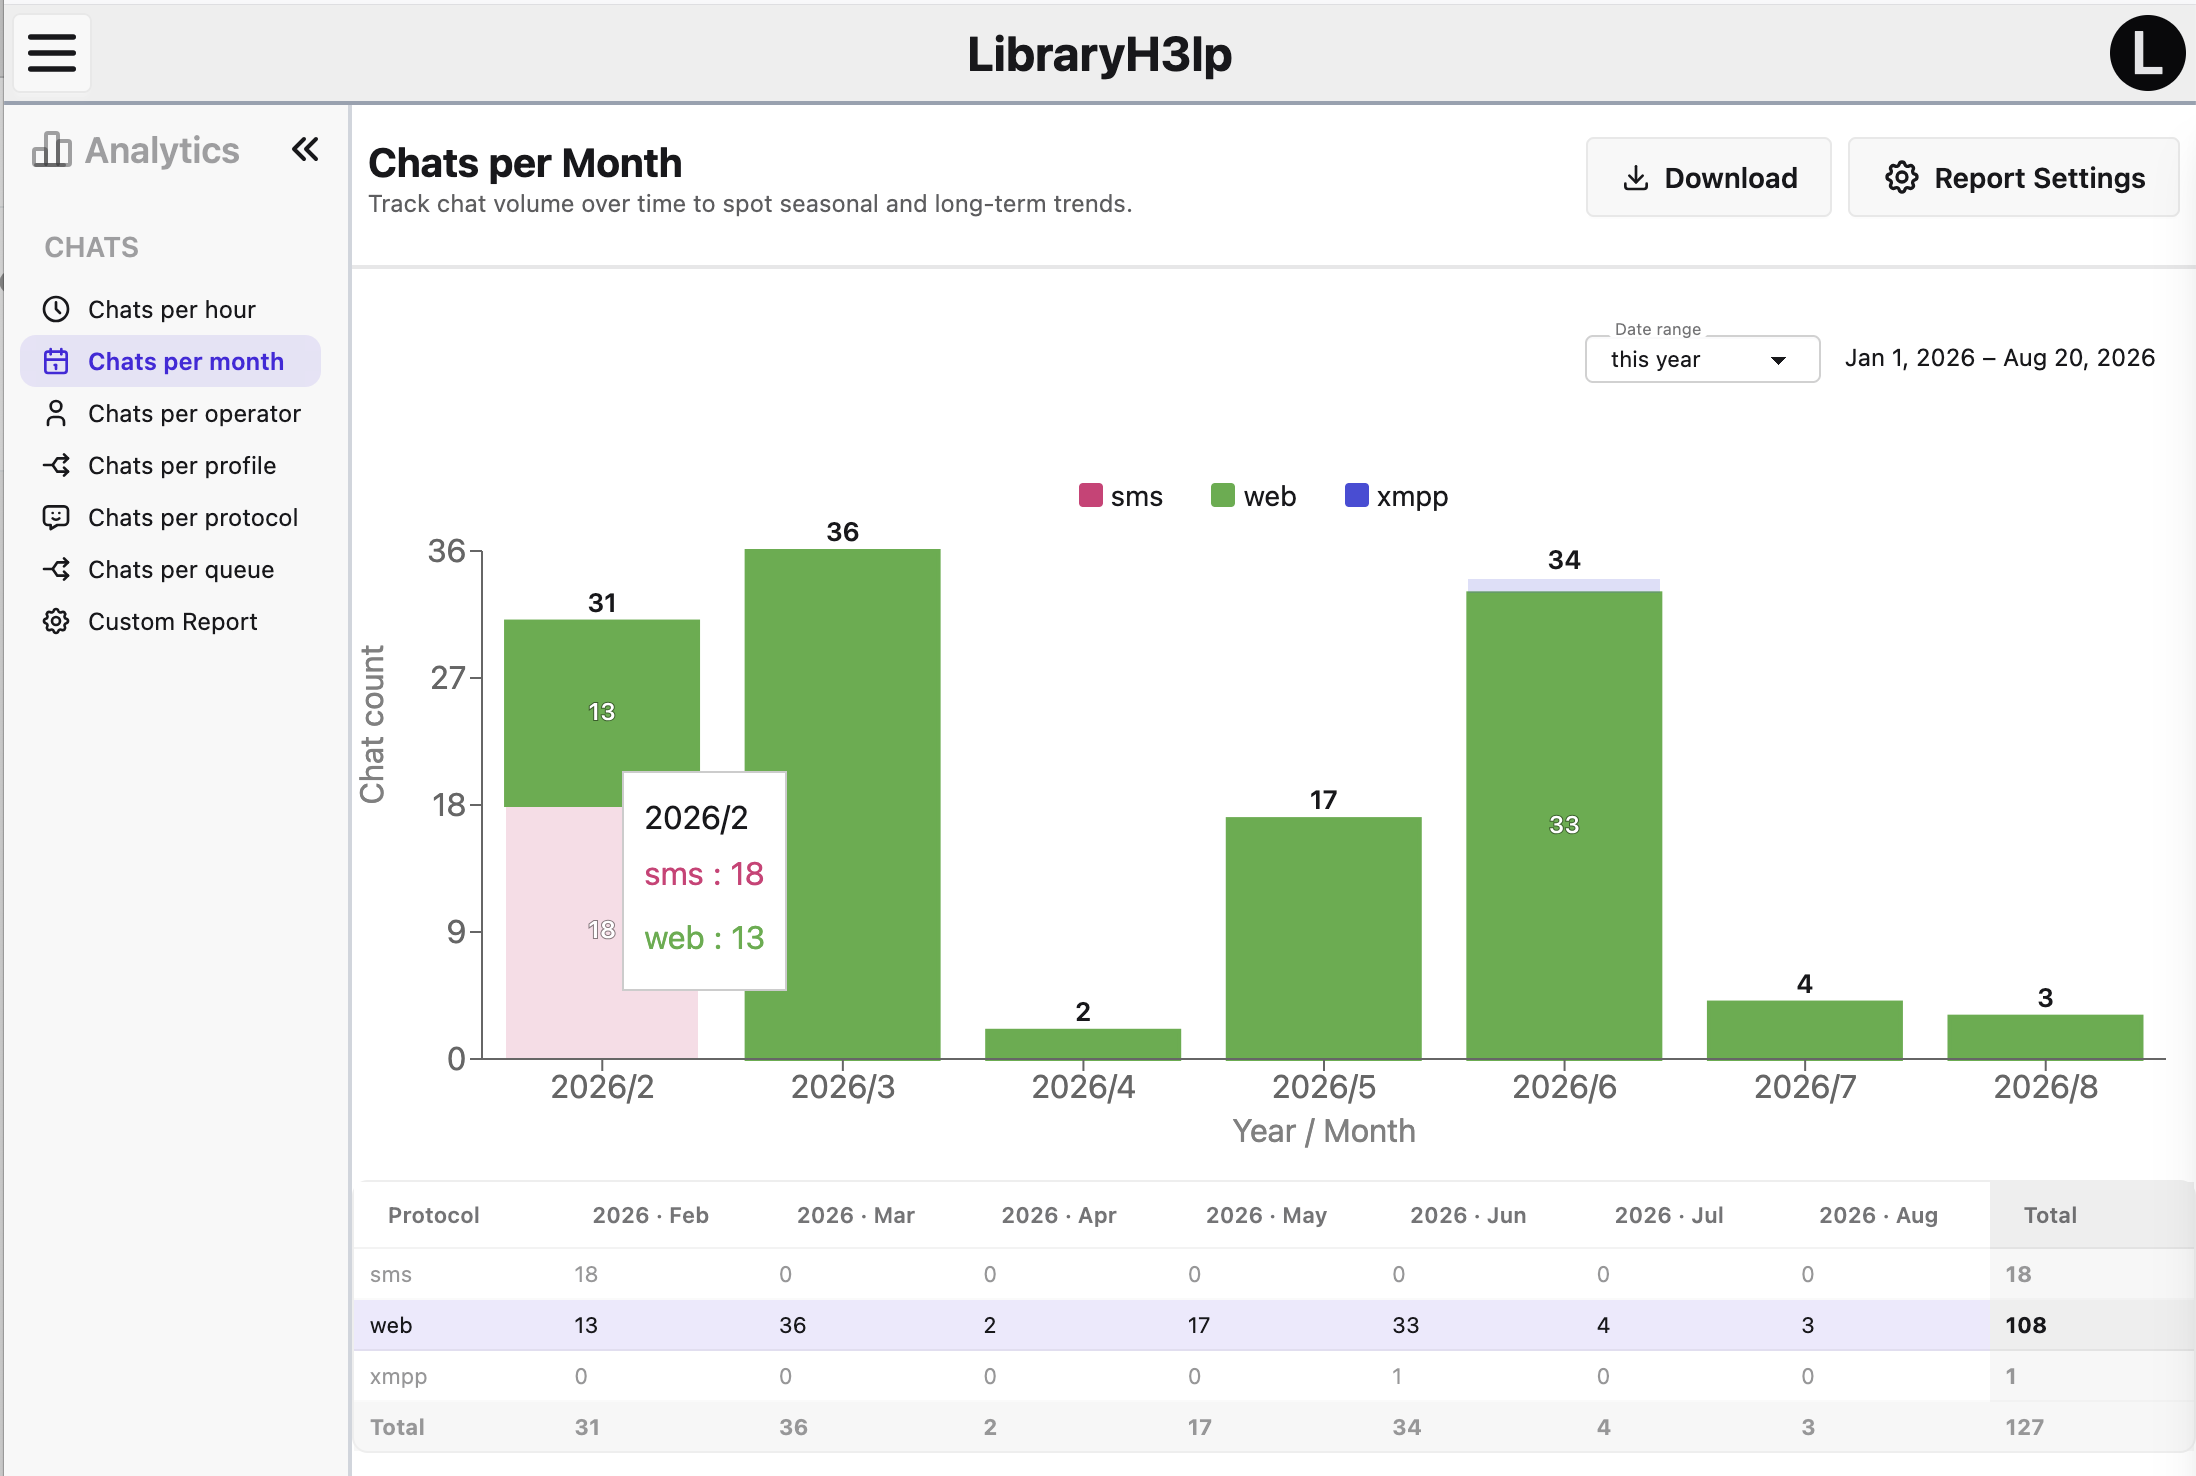This screenshot has width=2196, height=1476.
Task: Click the web March value 36 cell
Action: coord(792,1325)
